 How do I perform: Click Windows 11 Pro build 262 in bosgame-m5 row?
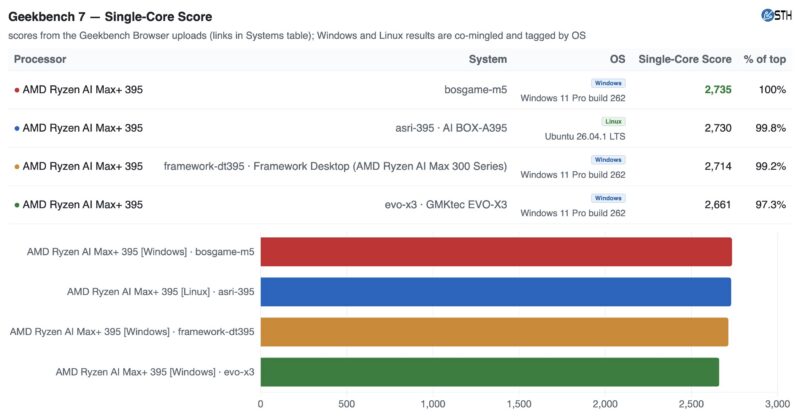click(572, 99)
